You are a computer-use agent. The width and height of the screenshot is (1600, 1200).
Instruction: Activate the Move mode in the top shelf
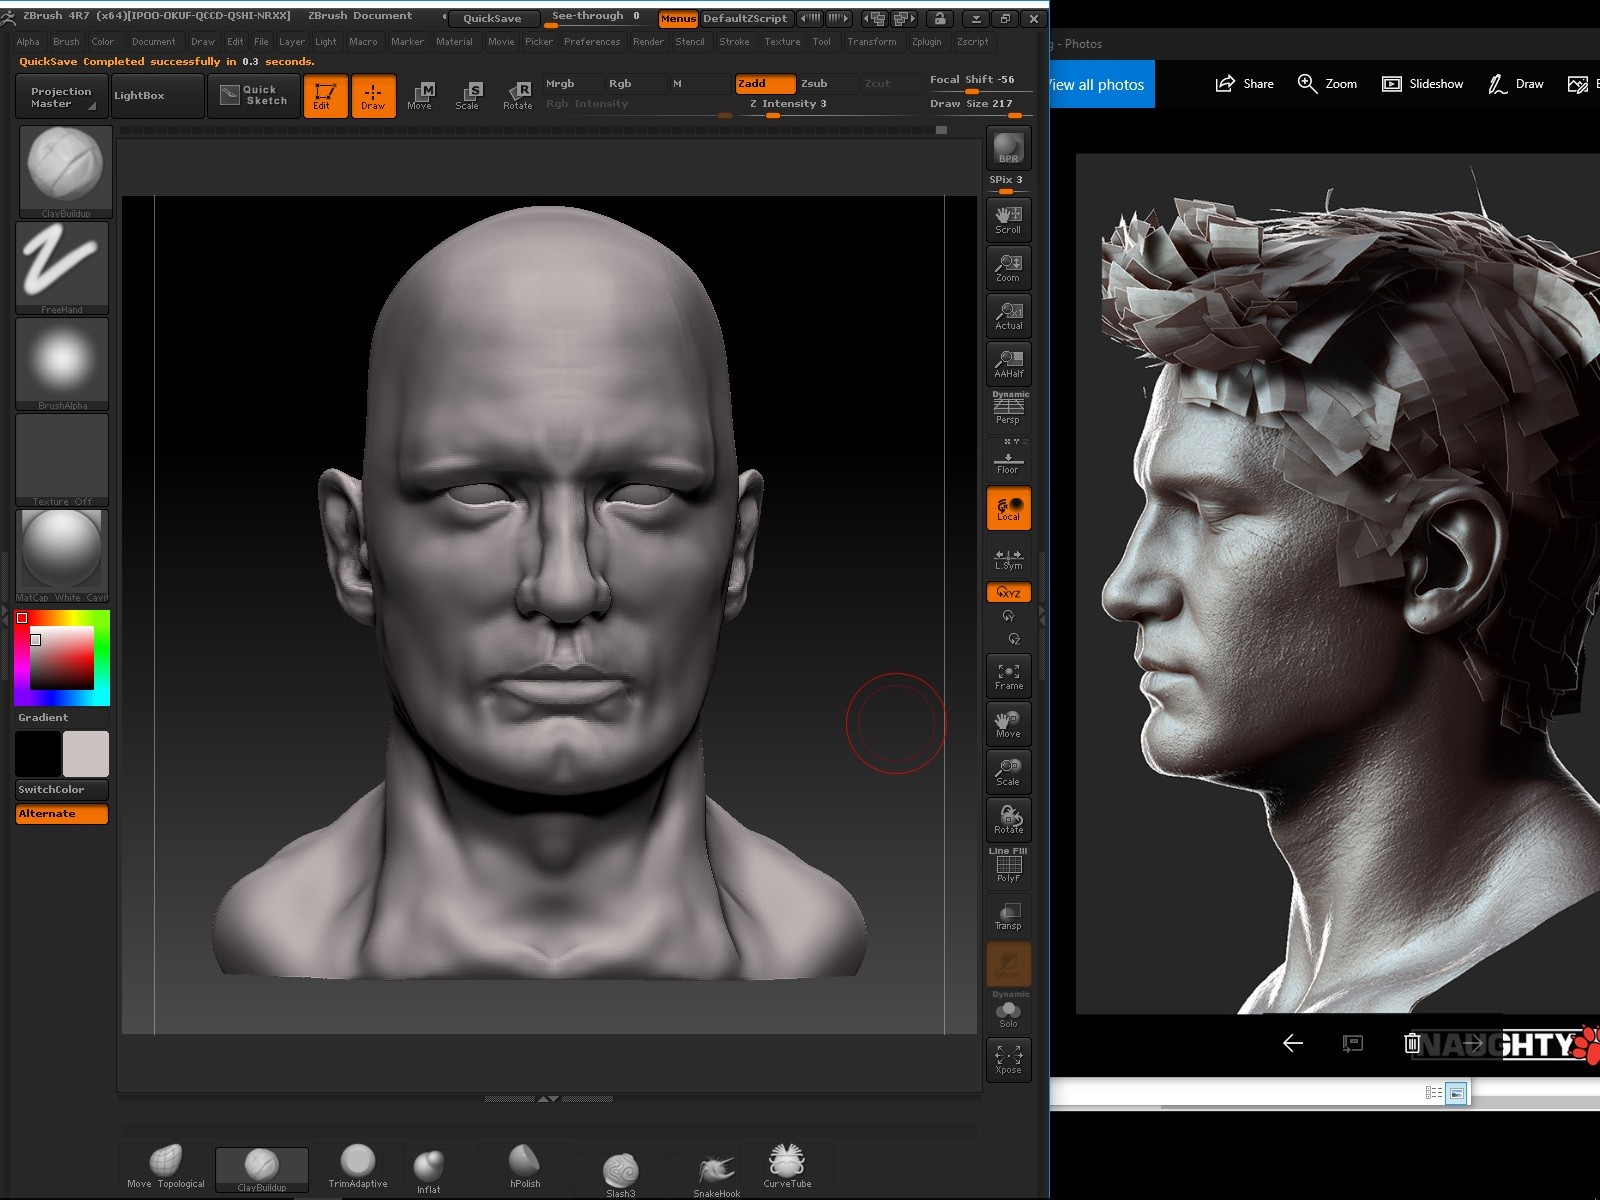423,95
